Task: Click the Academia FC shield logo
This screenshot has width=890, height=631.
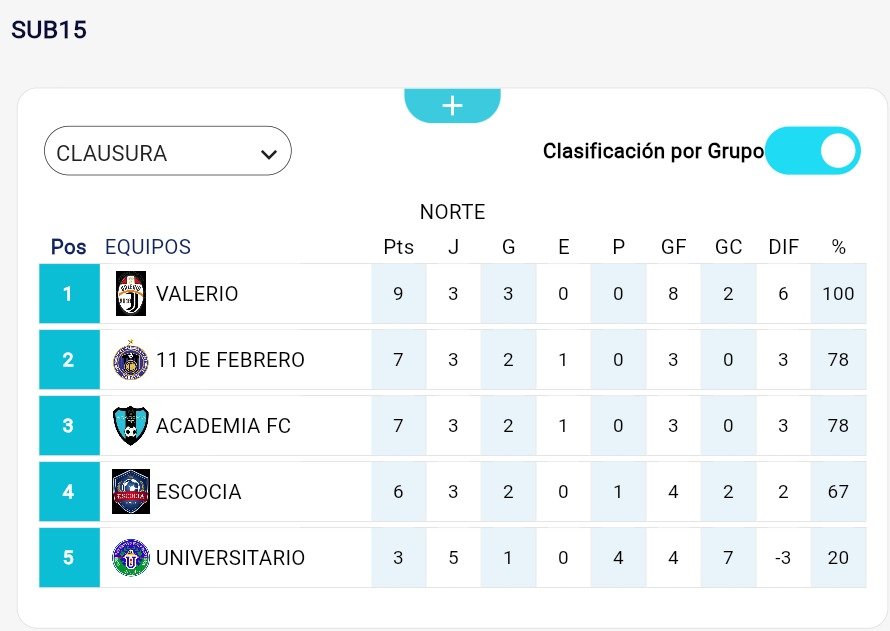Action: (131, 426)
